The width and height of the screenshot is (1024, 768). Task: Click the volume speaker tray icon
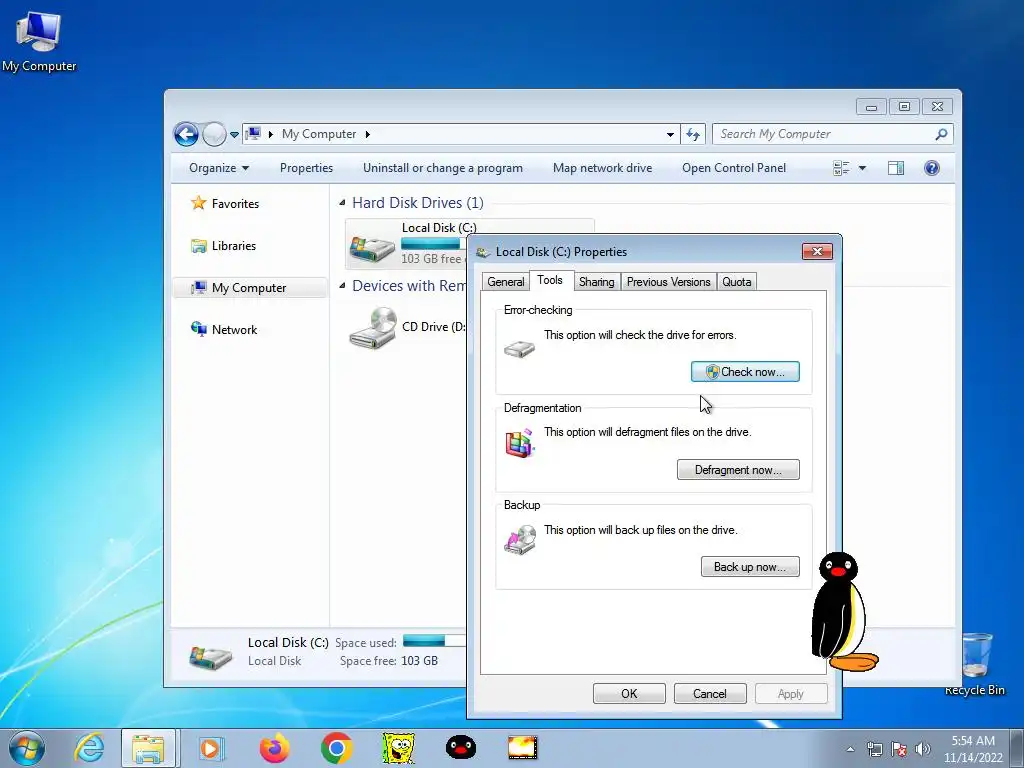click(923, 749)
